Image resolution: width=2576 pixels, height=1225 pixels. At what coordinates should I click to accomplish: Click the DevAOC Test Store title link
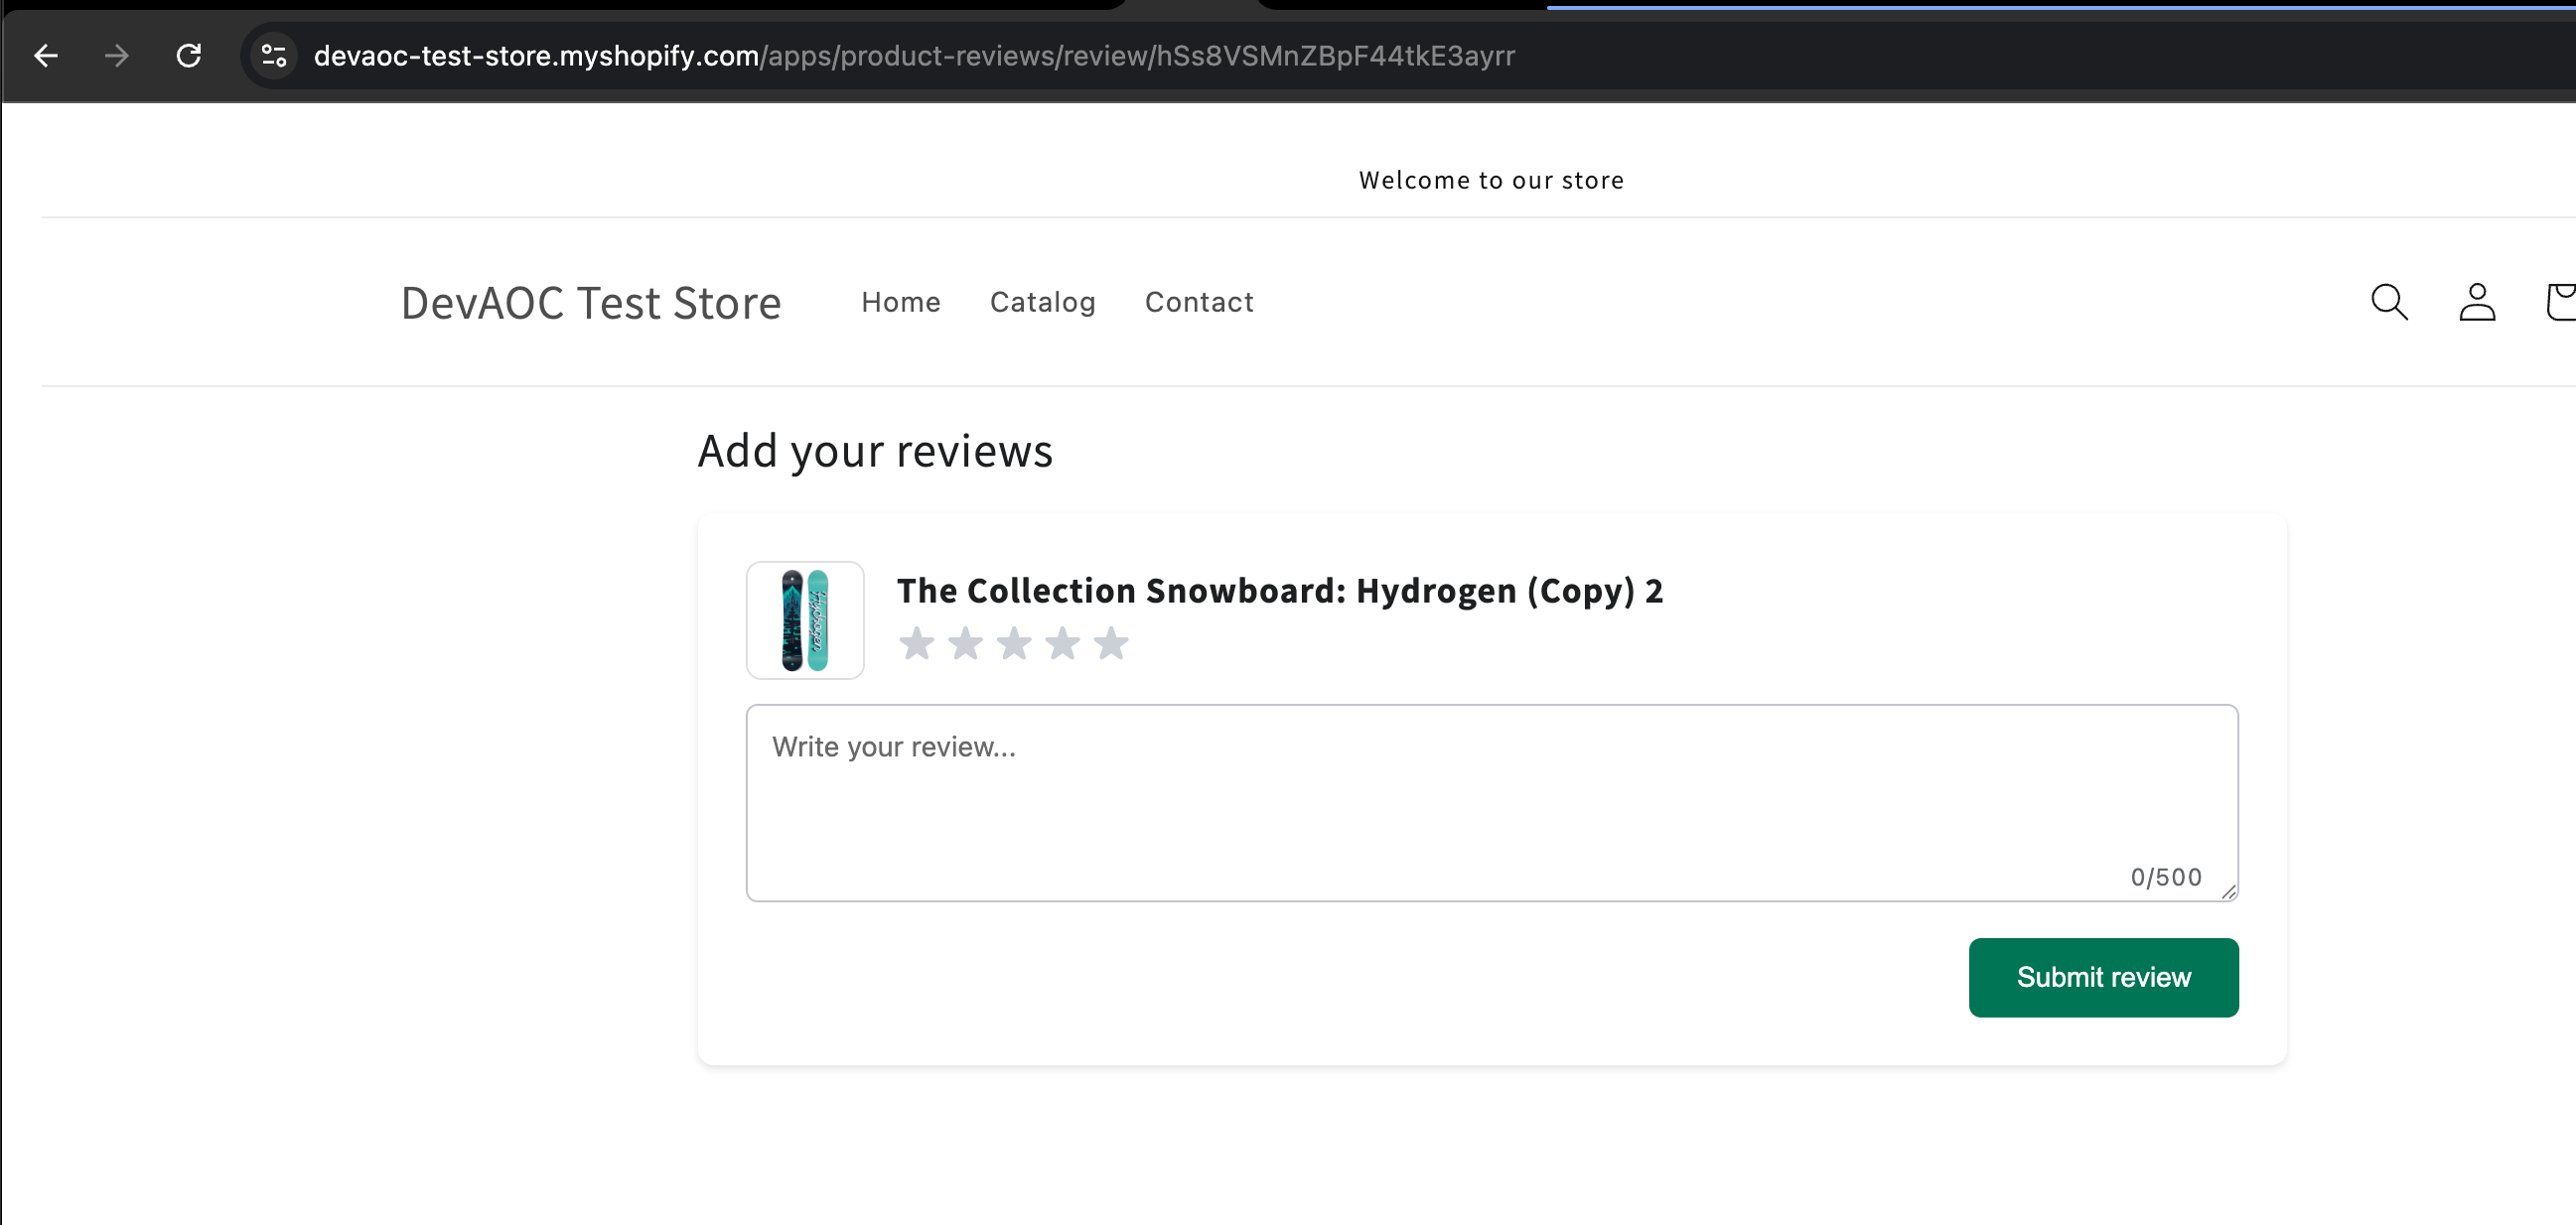pos(590,303)
